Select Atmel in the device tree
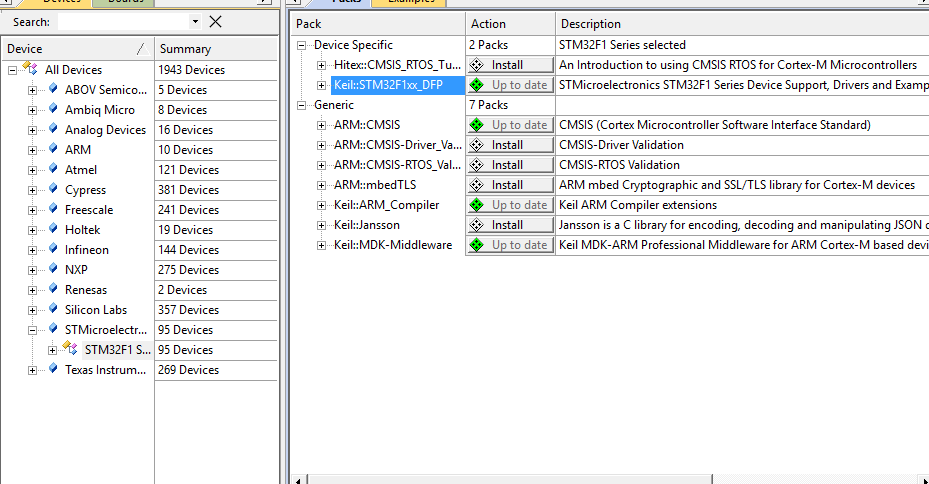929x484 pixels. 81,170
